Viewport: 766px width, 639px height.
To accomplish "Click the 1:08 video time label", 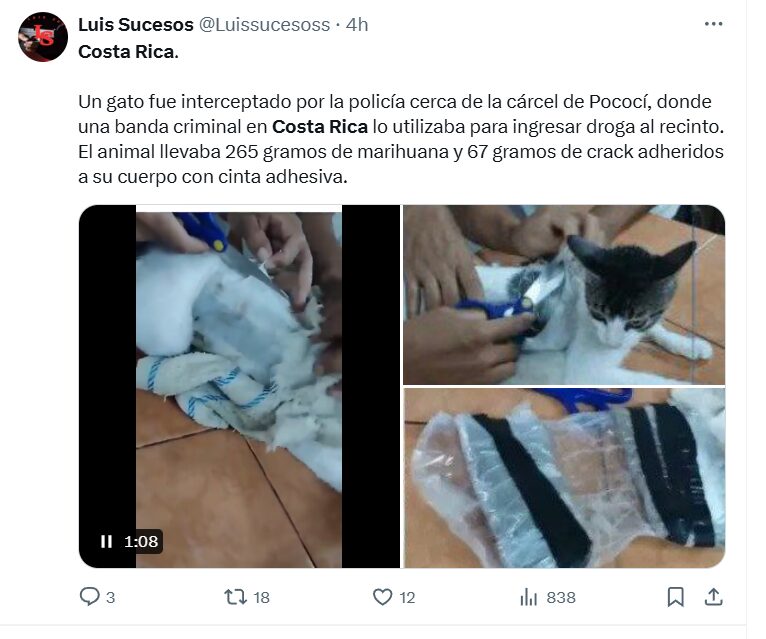I will pyautogui.click(x=141, y=541).
